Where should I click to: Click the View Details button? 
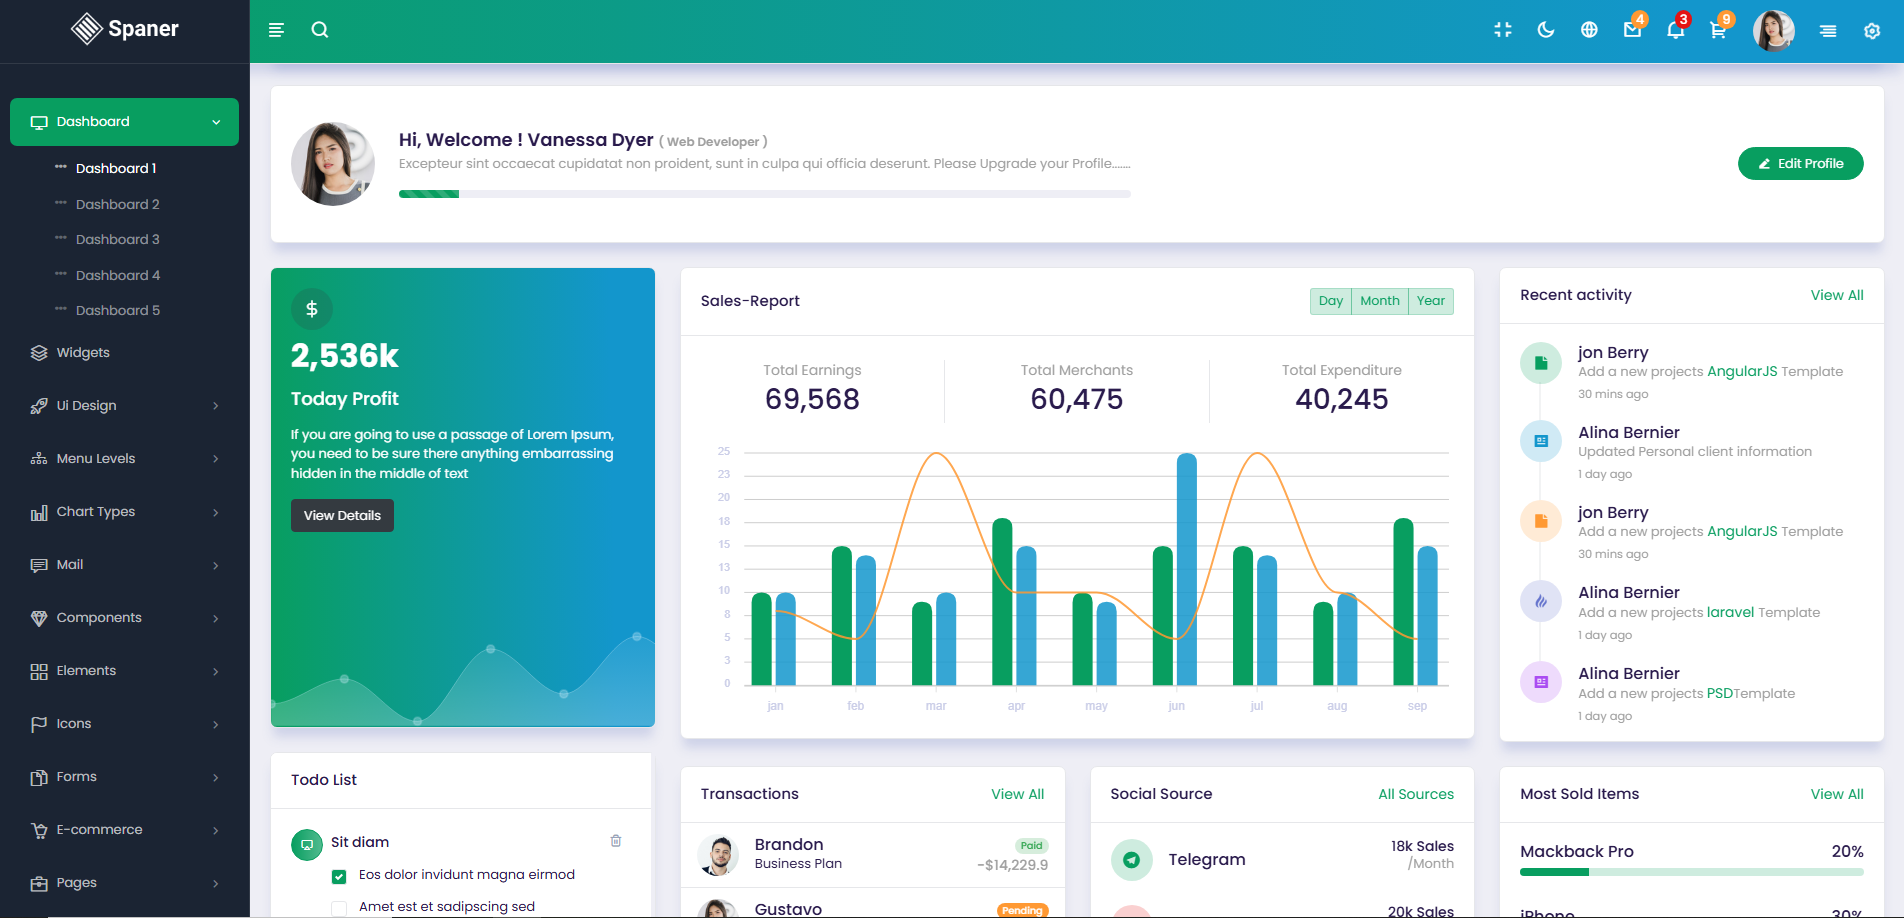(342, 516)
